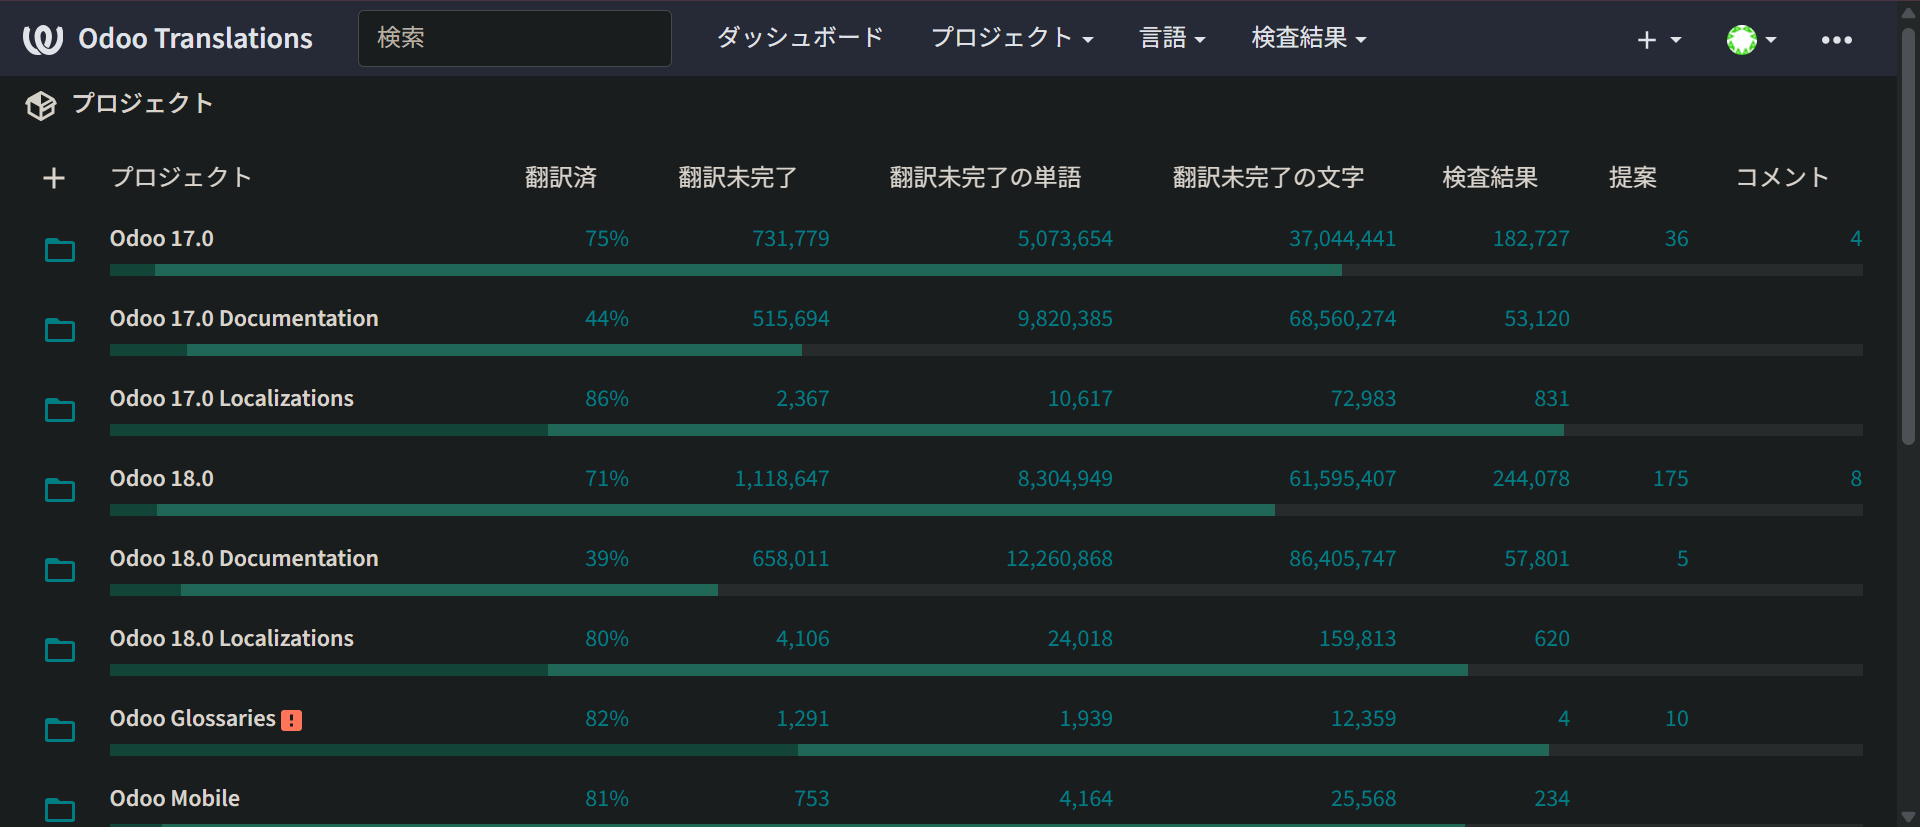Open the Odoo 17.0 Localizations project
Viewport: 1920px width, 827px height.
tap(232, 399)
